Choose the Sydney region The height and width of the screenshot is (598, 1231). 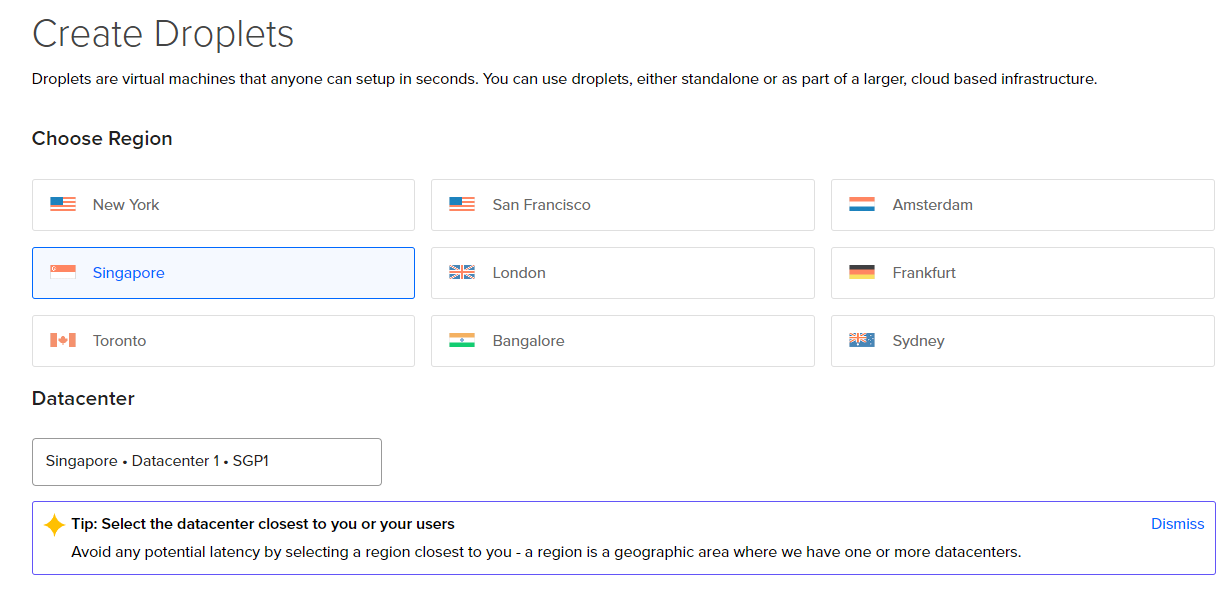1023,341
